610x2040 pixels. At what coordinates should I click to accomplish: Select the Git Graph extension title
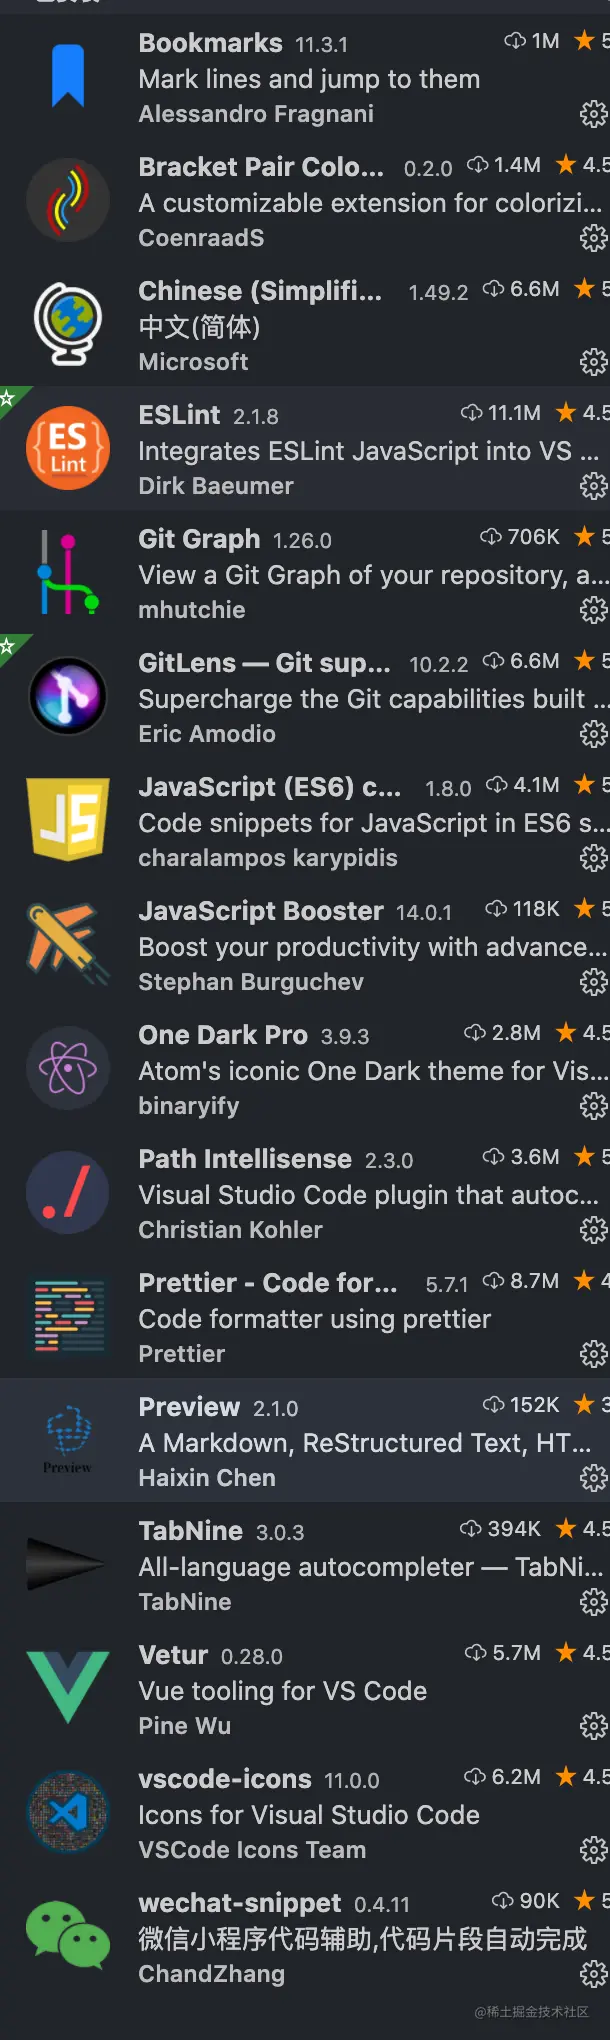tap(199, 539)
